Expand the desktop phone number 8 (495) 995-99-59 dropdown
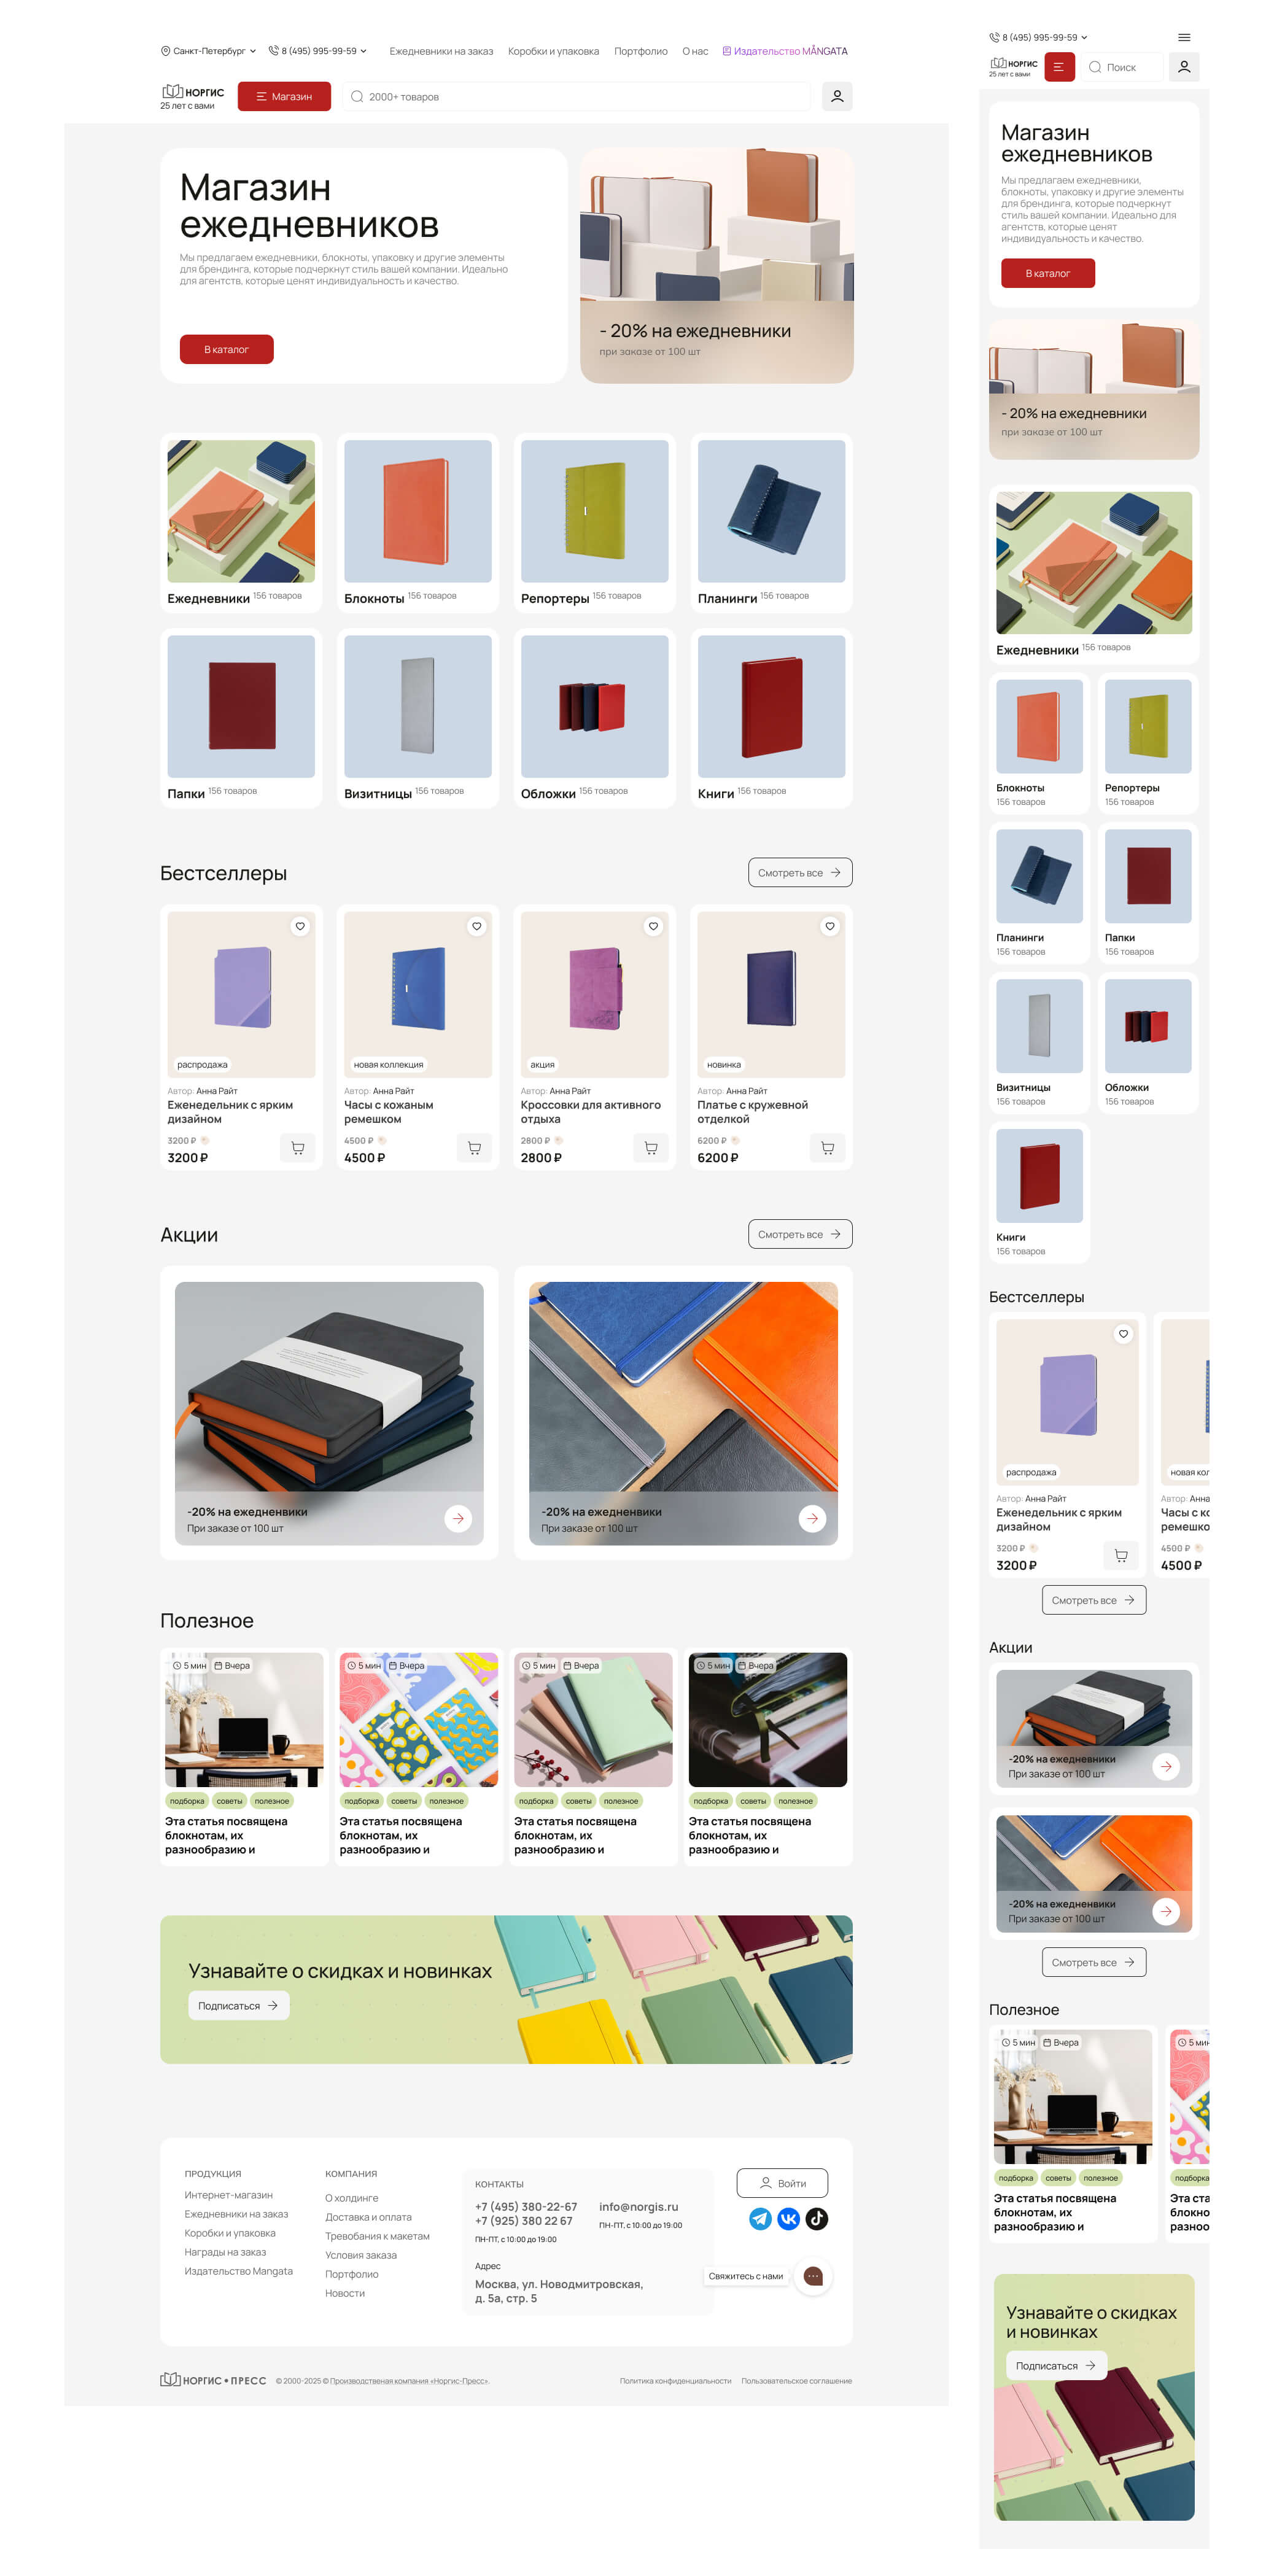Viewport: 1274px width, 2576px height. click(318, 51)
